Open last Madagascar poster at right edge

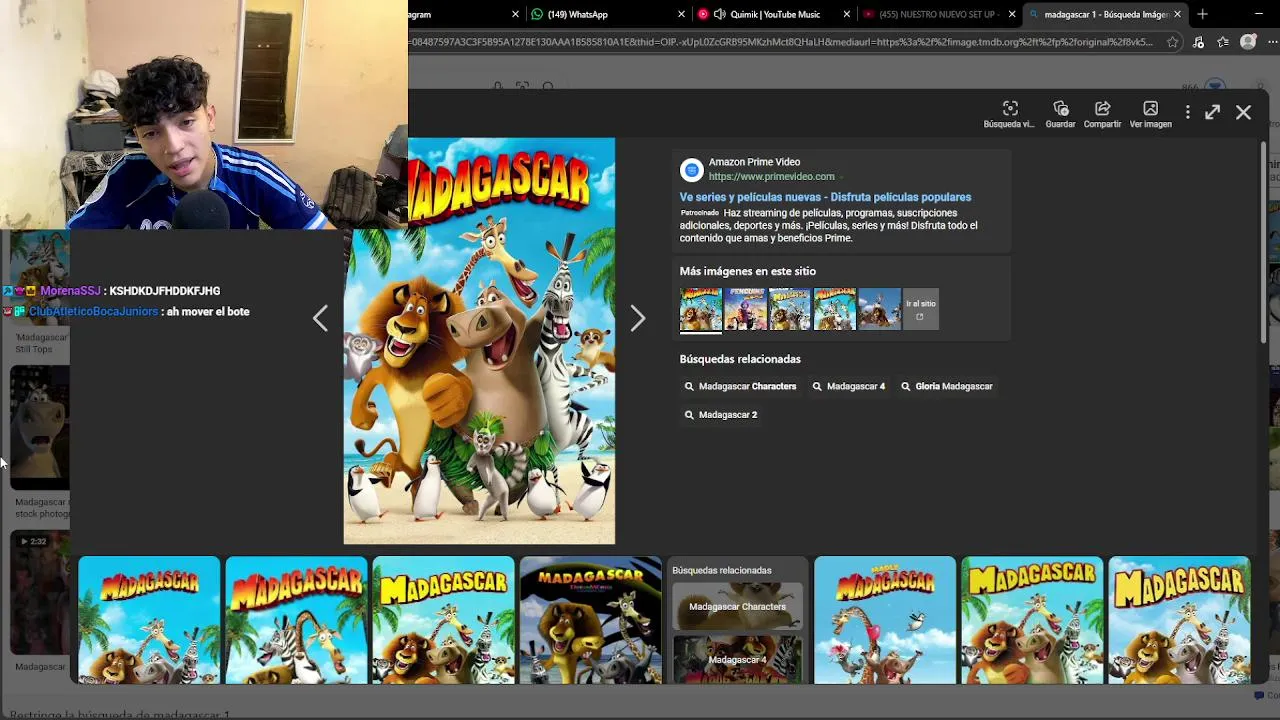tap(1179, 620)
